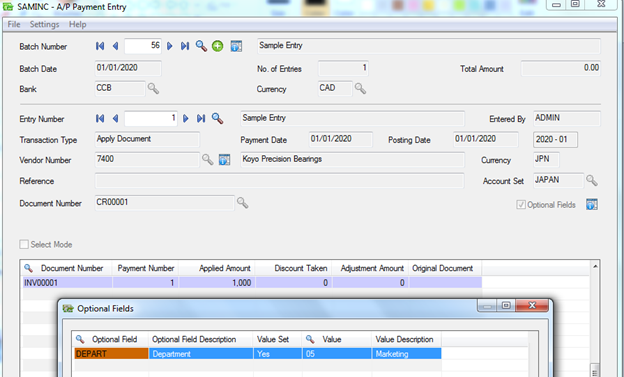The image size is (624, 377).
Task: Select the DEPART optional field cell
Action: [x=111, y=354]
